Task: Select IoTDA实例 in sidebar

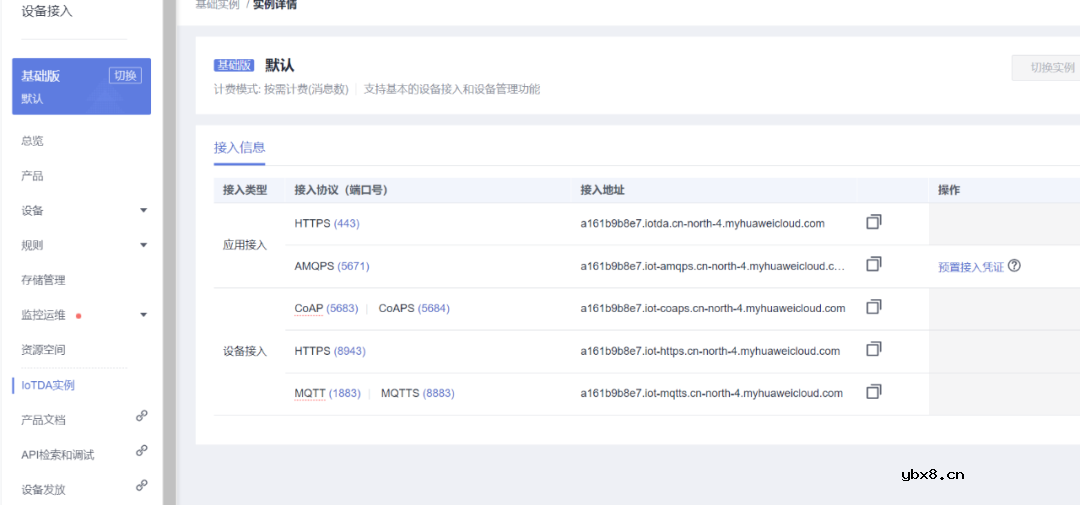Action: pyautogui.click(x=48, y=385)
